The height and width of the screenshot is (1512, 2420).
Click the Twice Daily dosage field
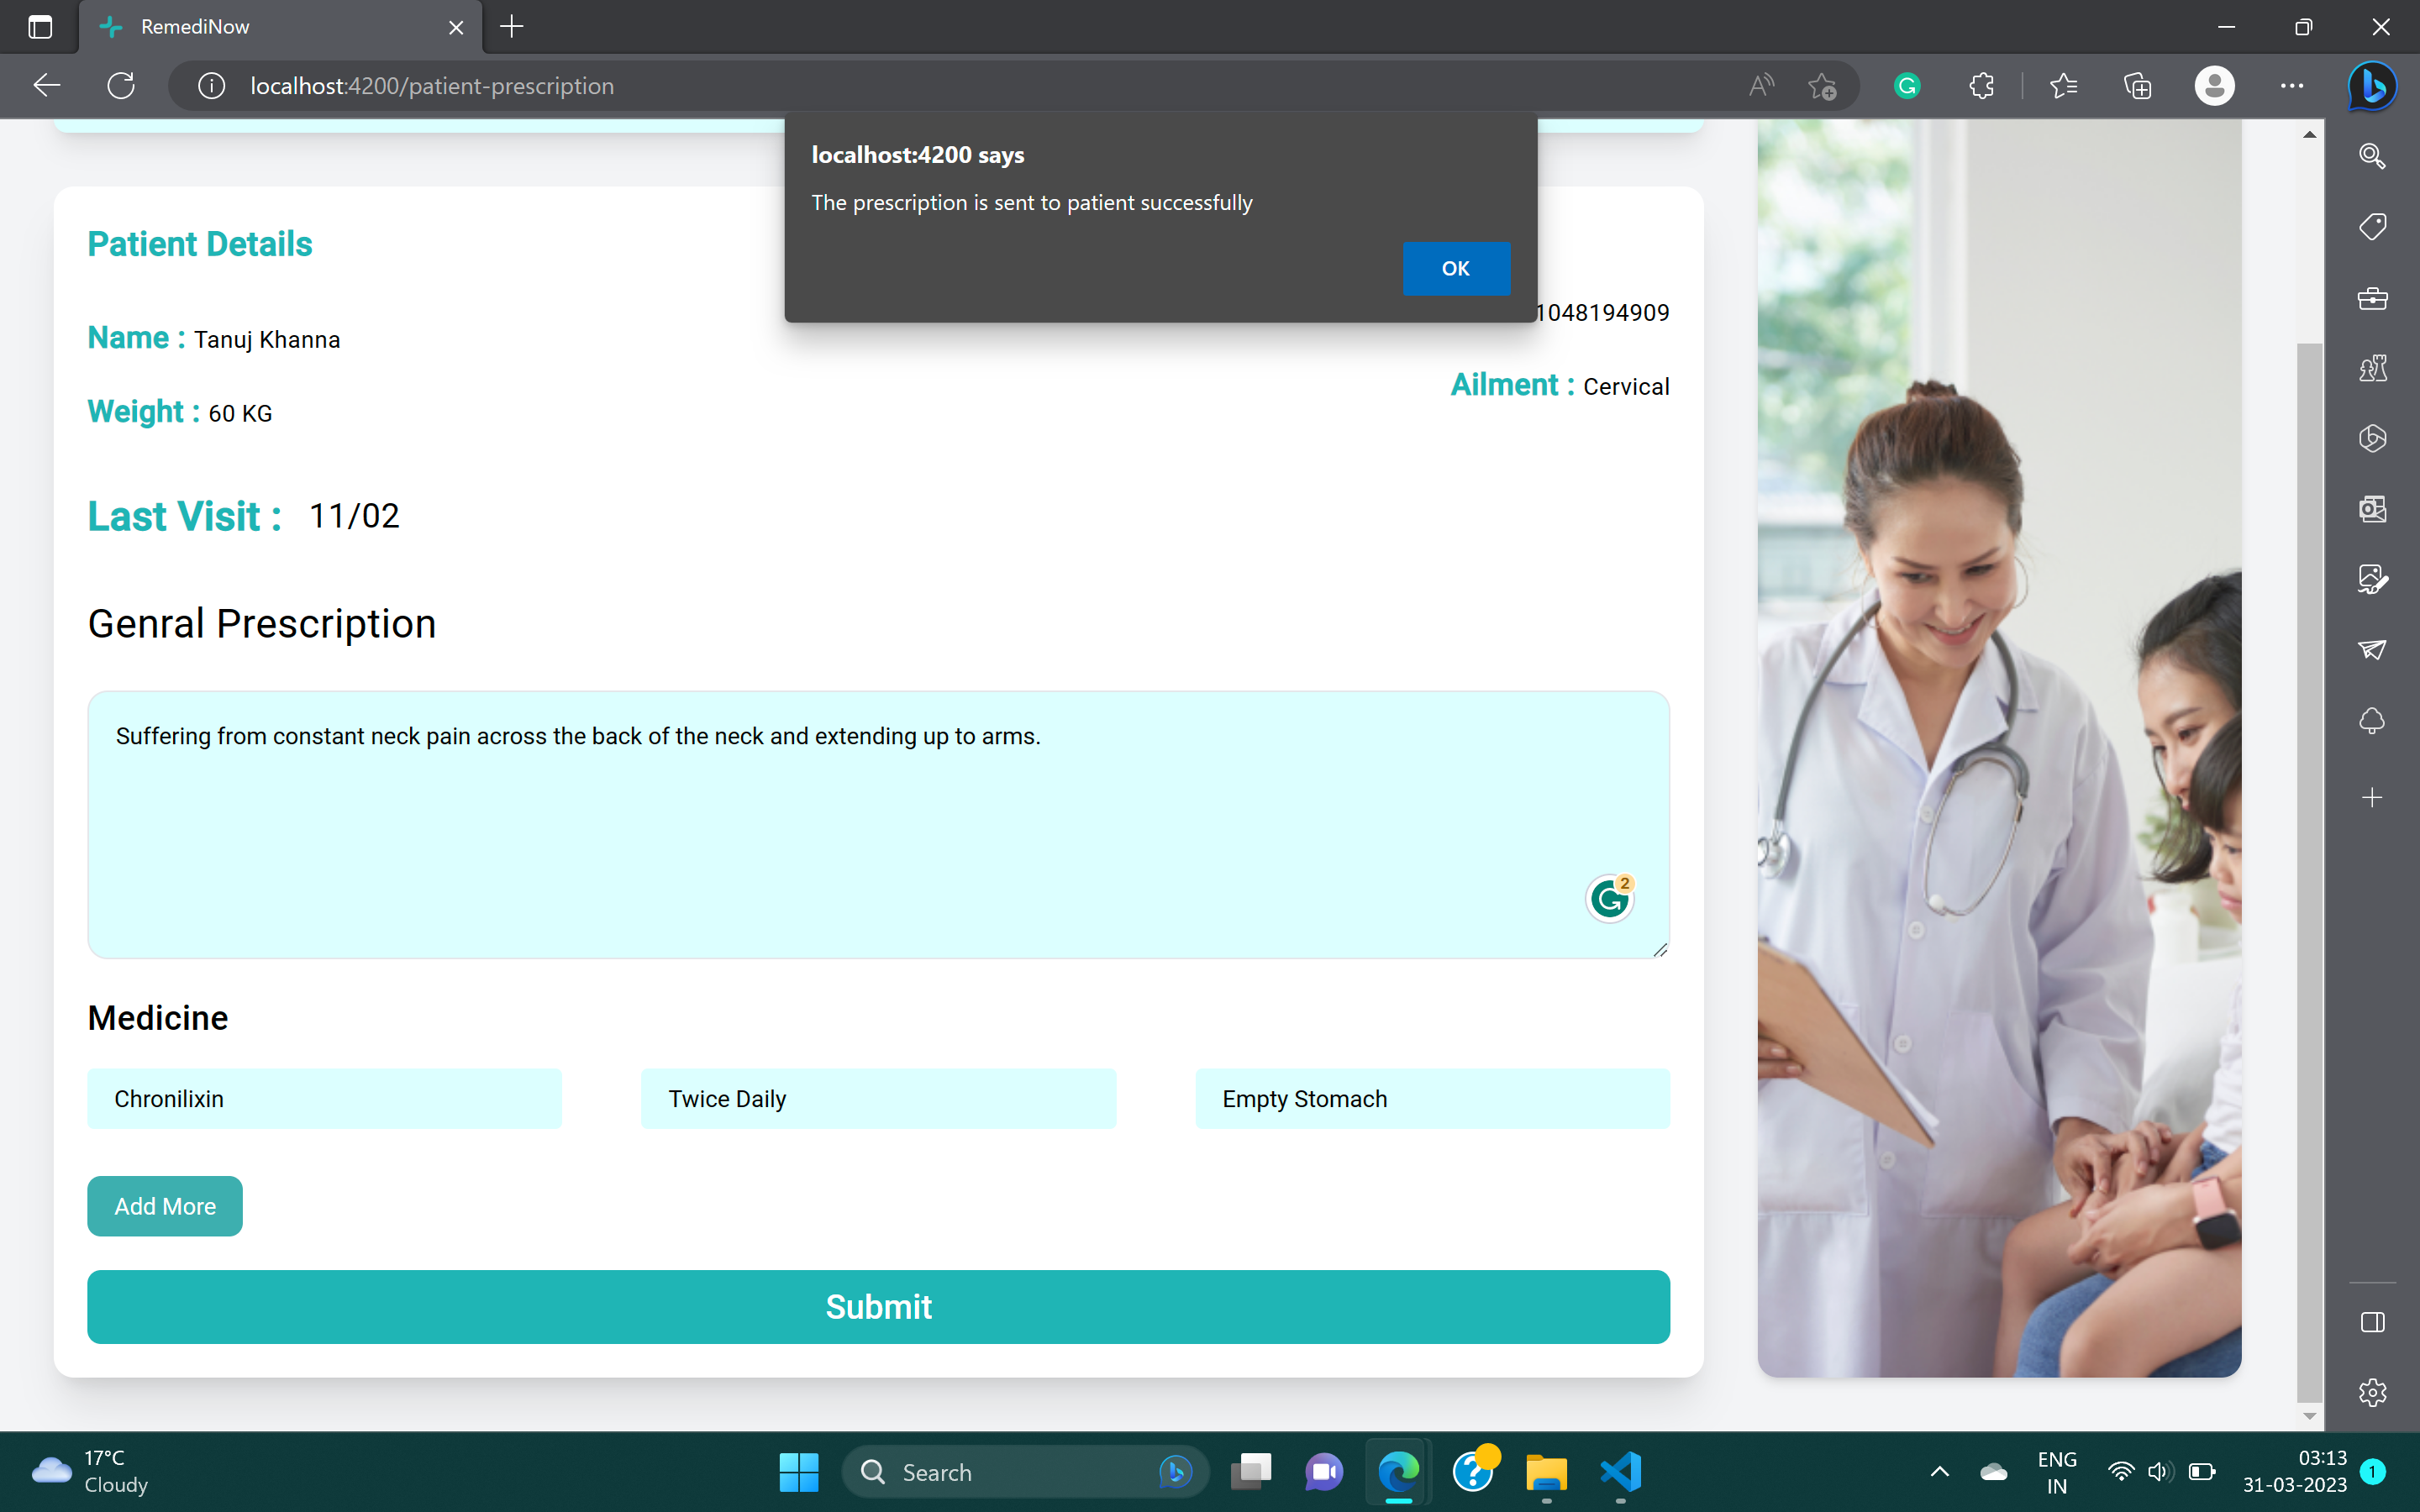(x=877, y=1098)
